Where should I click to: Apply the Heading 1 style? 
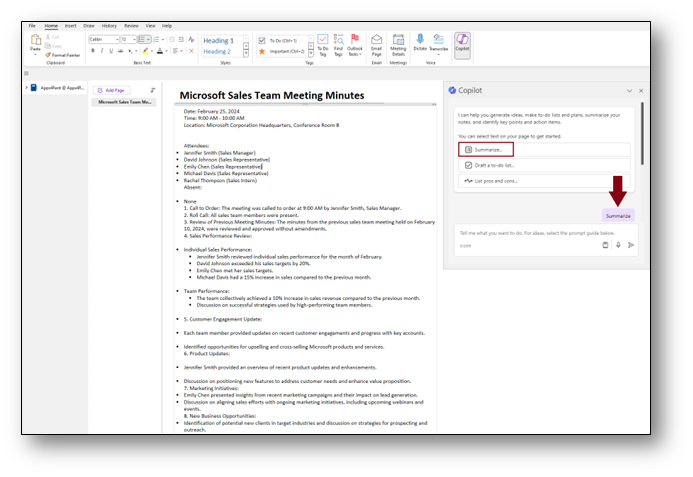218,41
